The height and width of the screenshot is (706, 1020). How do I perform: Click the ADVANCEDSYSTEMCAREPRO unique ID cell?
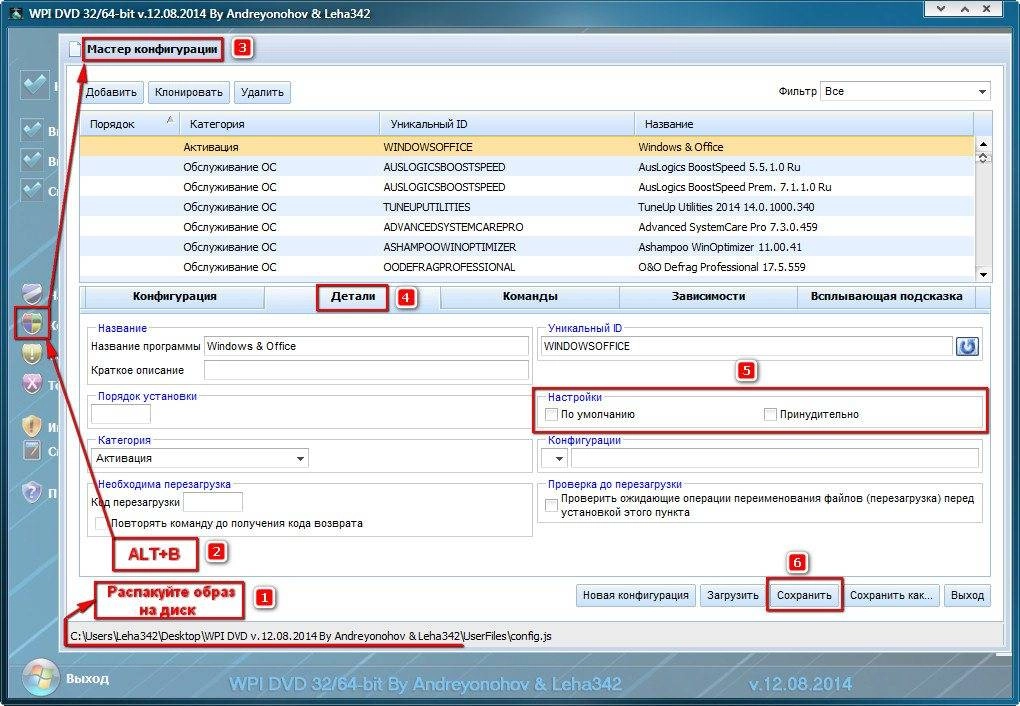click(x=453, y=227)
